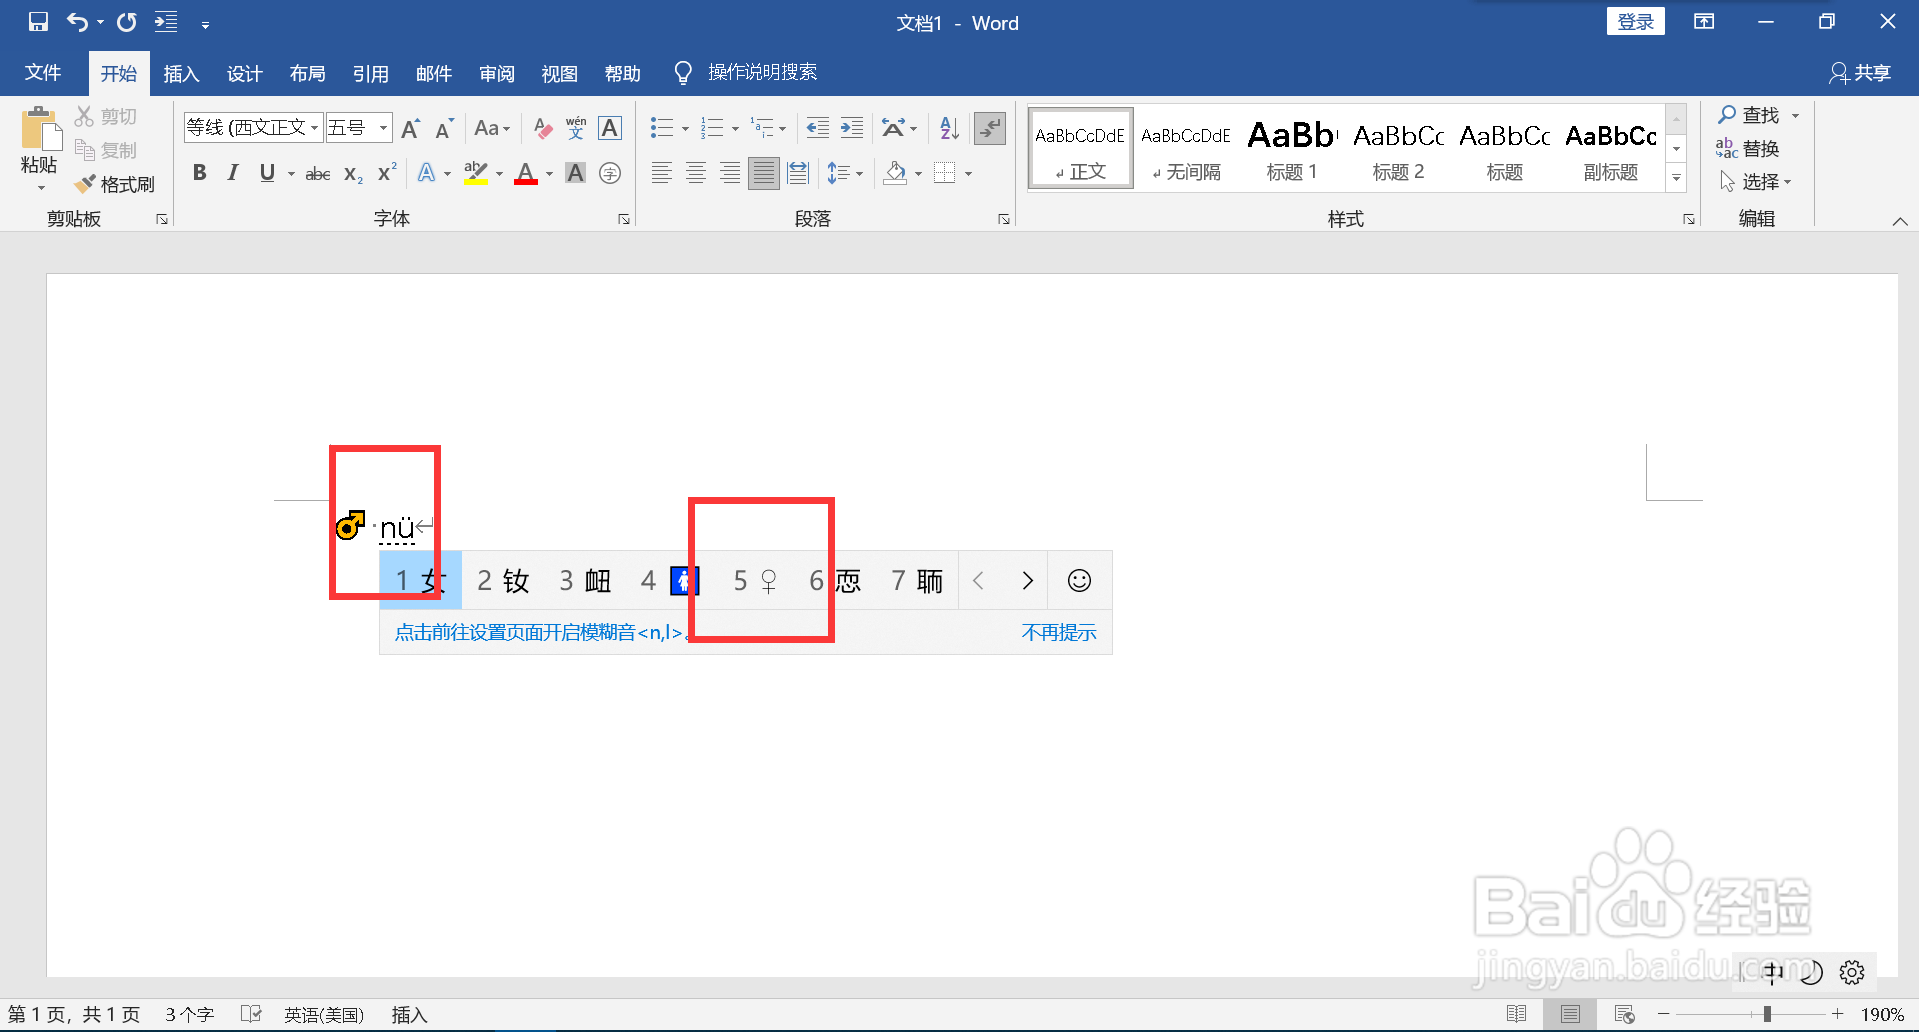
Task: Clear all formatting with the eraser icon
Action: (542, 128)
